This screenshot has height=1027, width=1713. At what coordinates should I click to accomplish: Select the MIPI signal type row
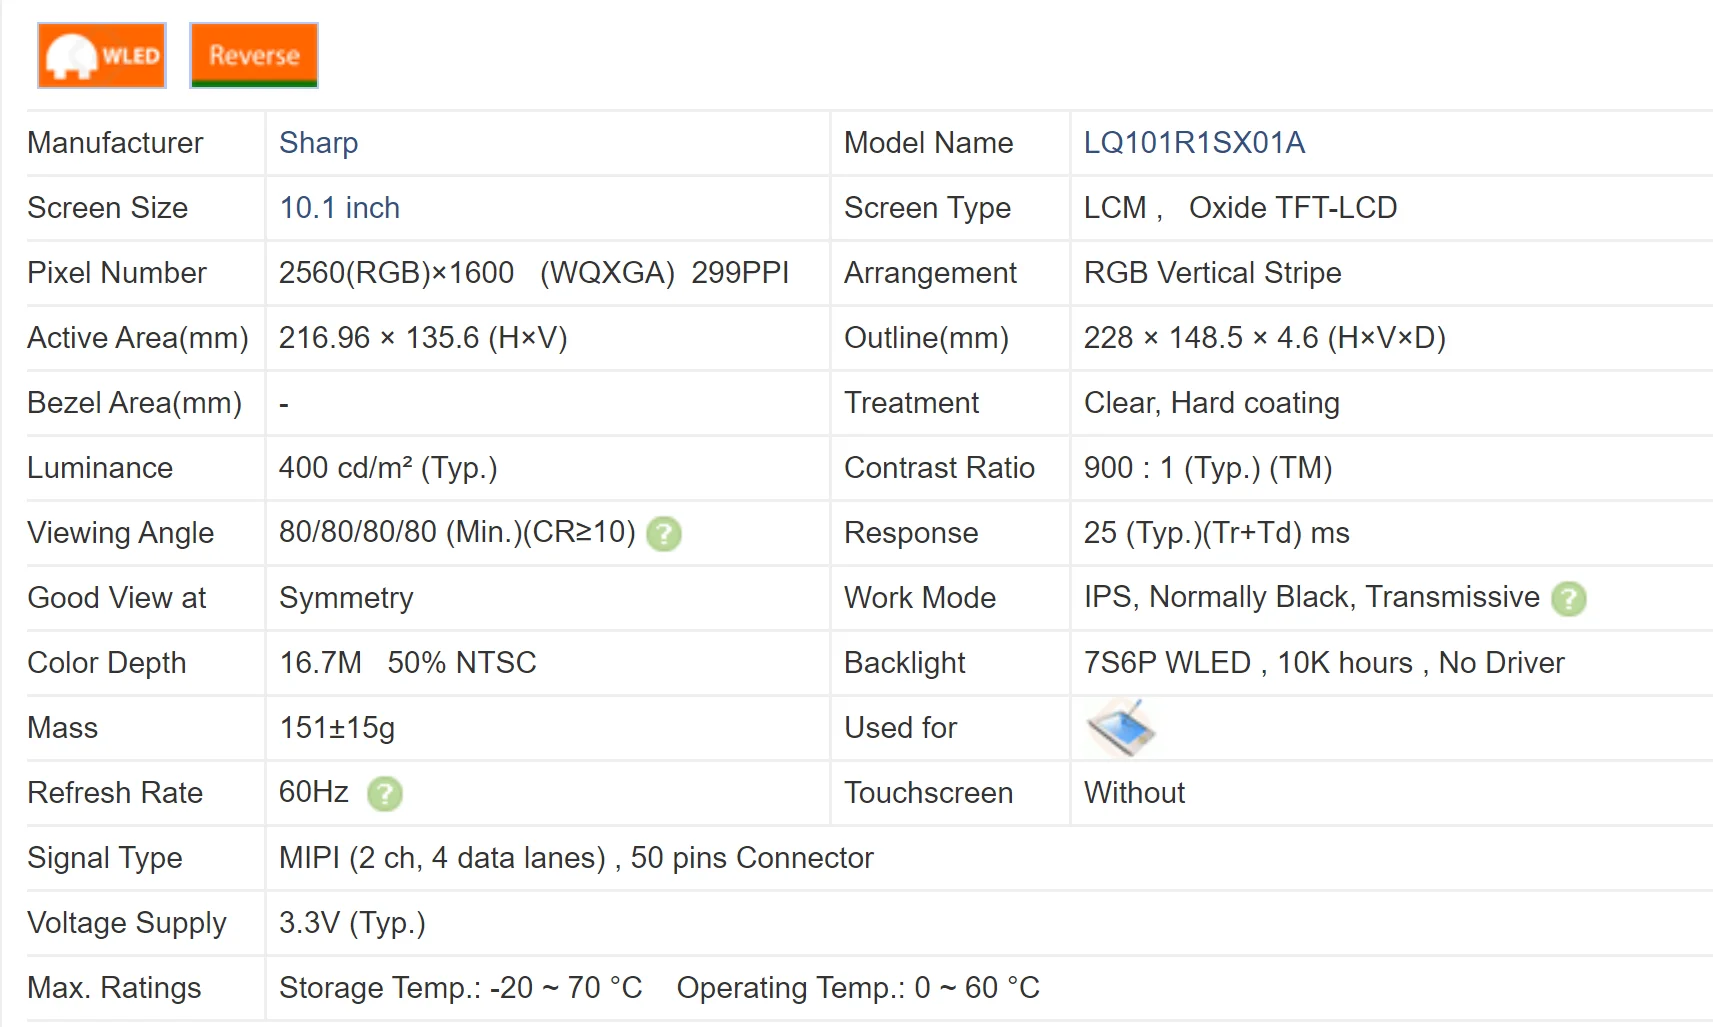[x=576, y=858]
